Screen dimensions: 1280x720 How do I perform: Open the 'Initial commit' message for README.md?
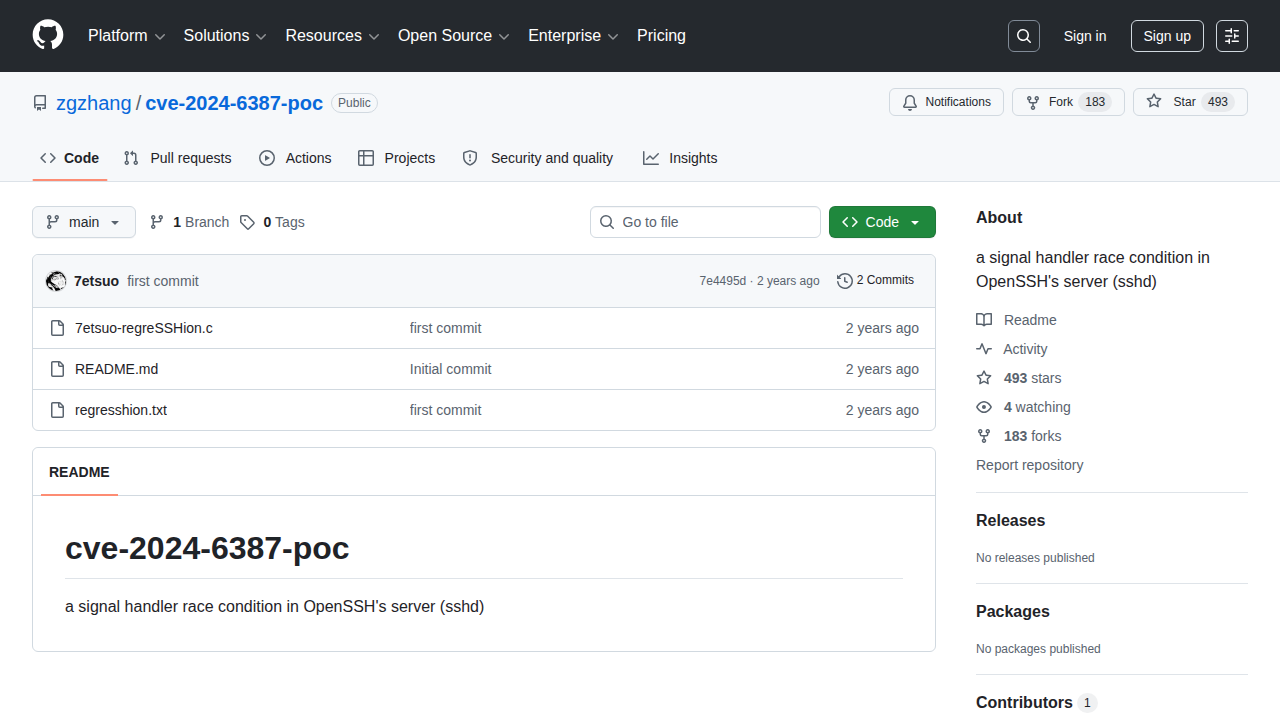coord(451,369)
